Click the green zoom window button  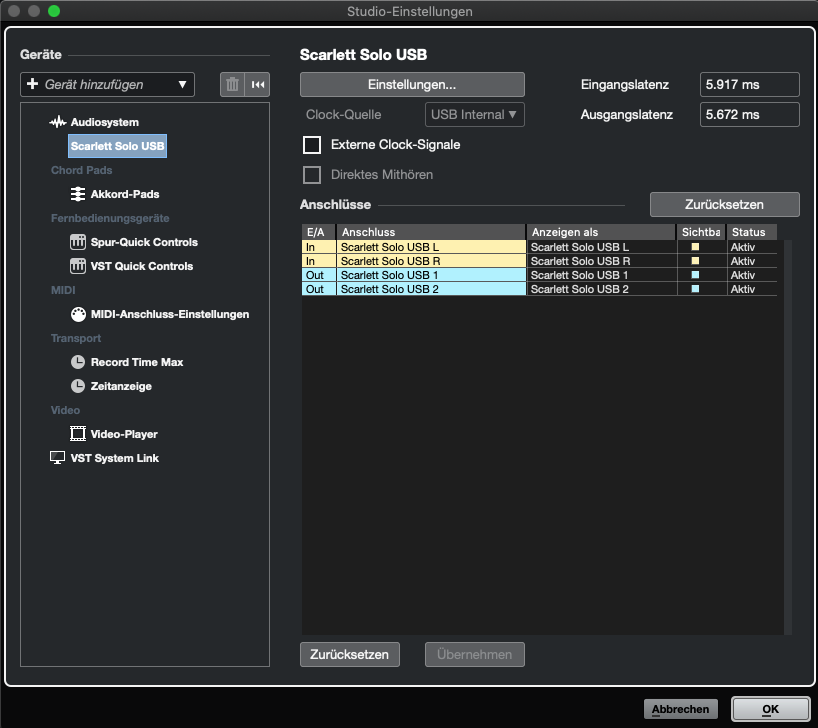tap(54, 11)
